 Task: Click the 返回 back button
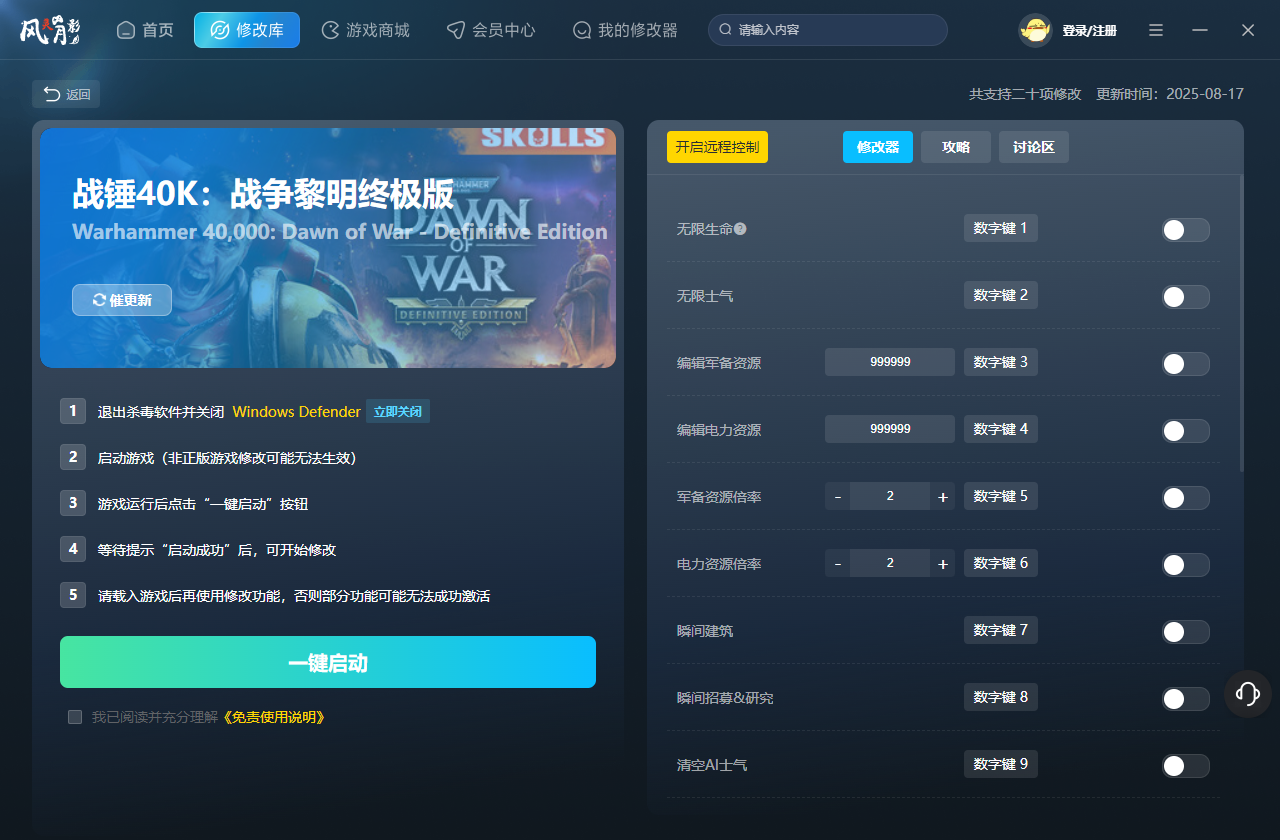(66, 94)
